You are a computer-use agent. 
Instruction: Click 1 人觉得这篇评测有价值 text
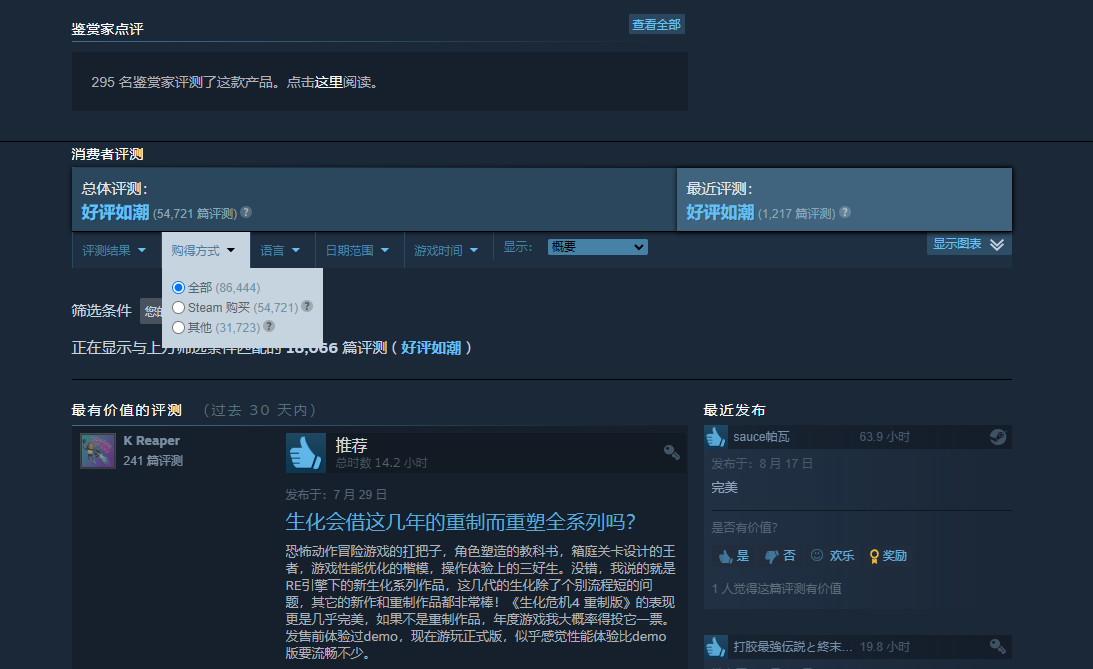[777, 589]
